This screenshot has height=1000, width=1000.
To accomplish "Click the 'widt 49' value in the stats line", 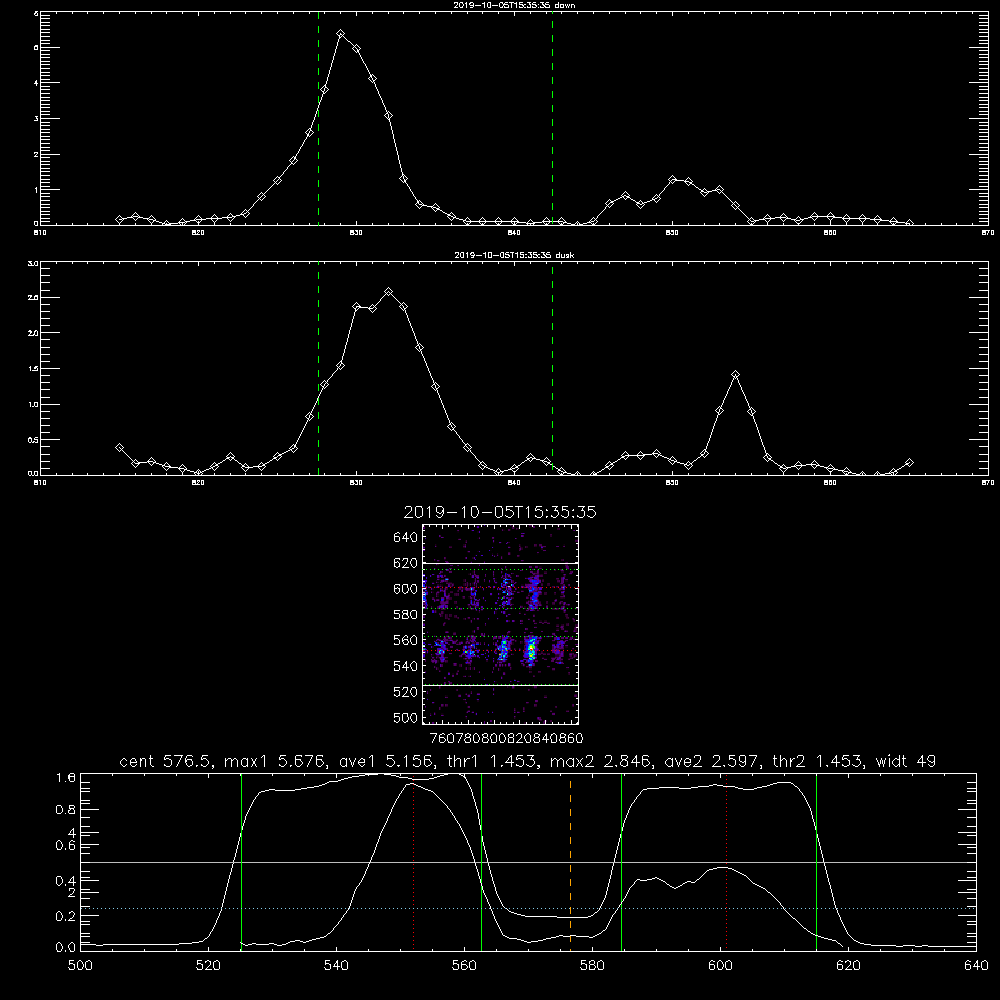I will coord(906,761).
